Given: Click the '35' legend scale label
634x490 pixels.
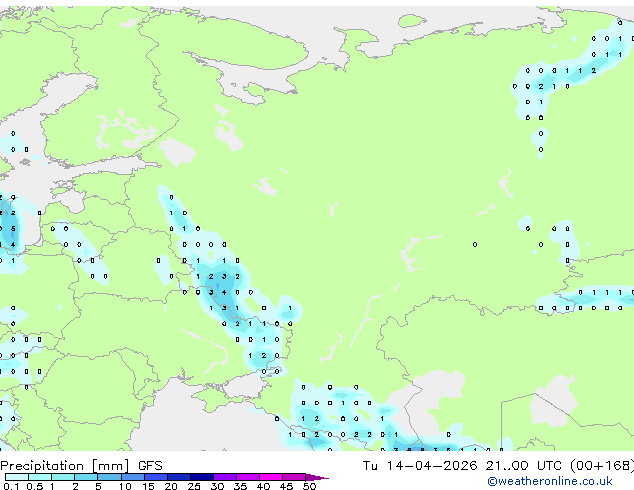Looking at the screenshot, I should 241,486.
